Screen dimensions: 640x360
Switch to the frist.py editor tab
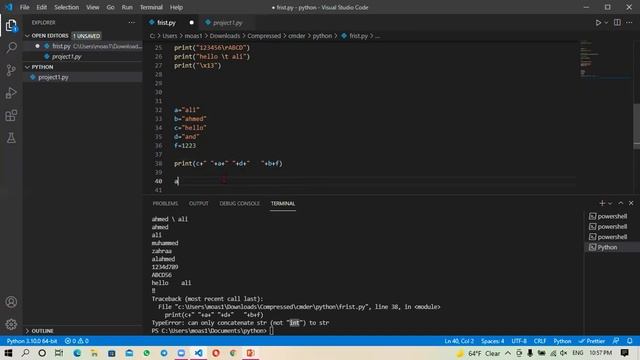tap(171, 23)
